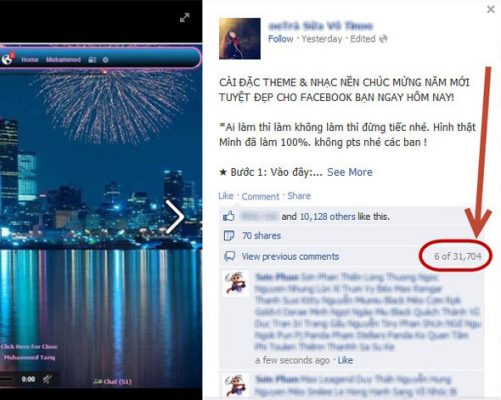Follow the post author
The image size is (501, 400).
281,39
